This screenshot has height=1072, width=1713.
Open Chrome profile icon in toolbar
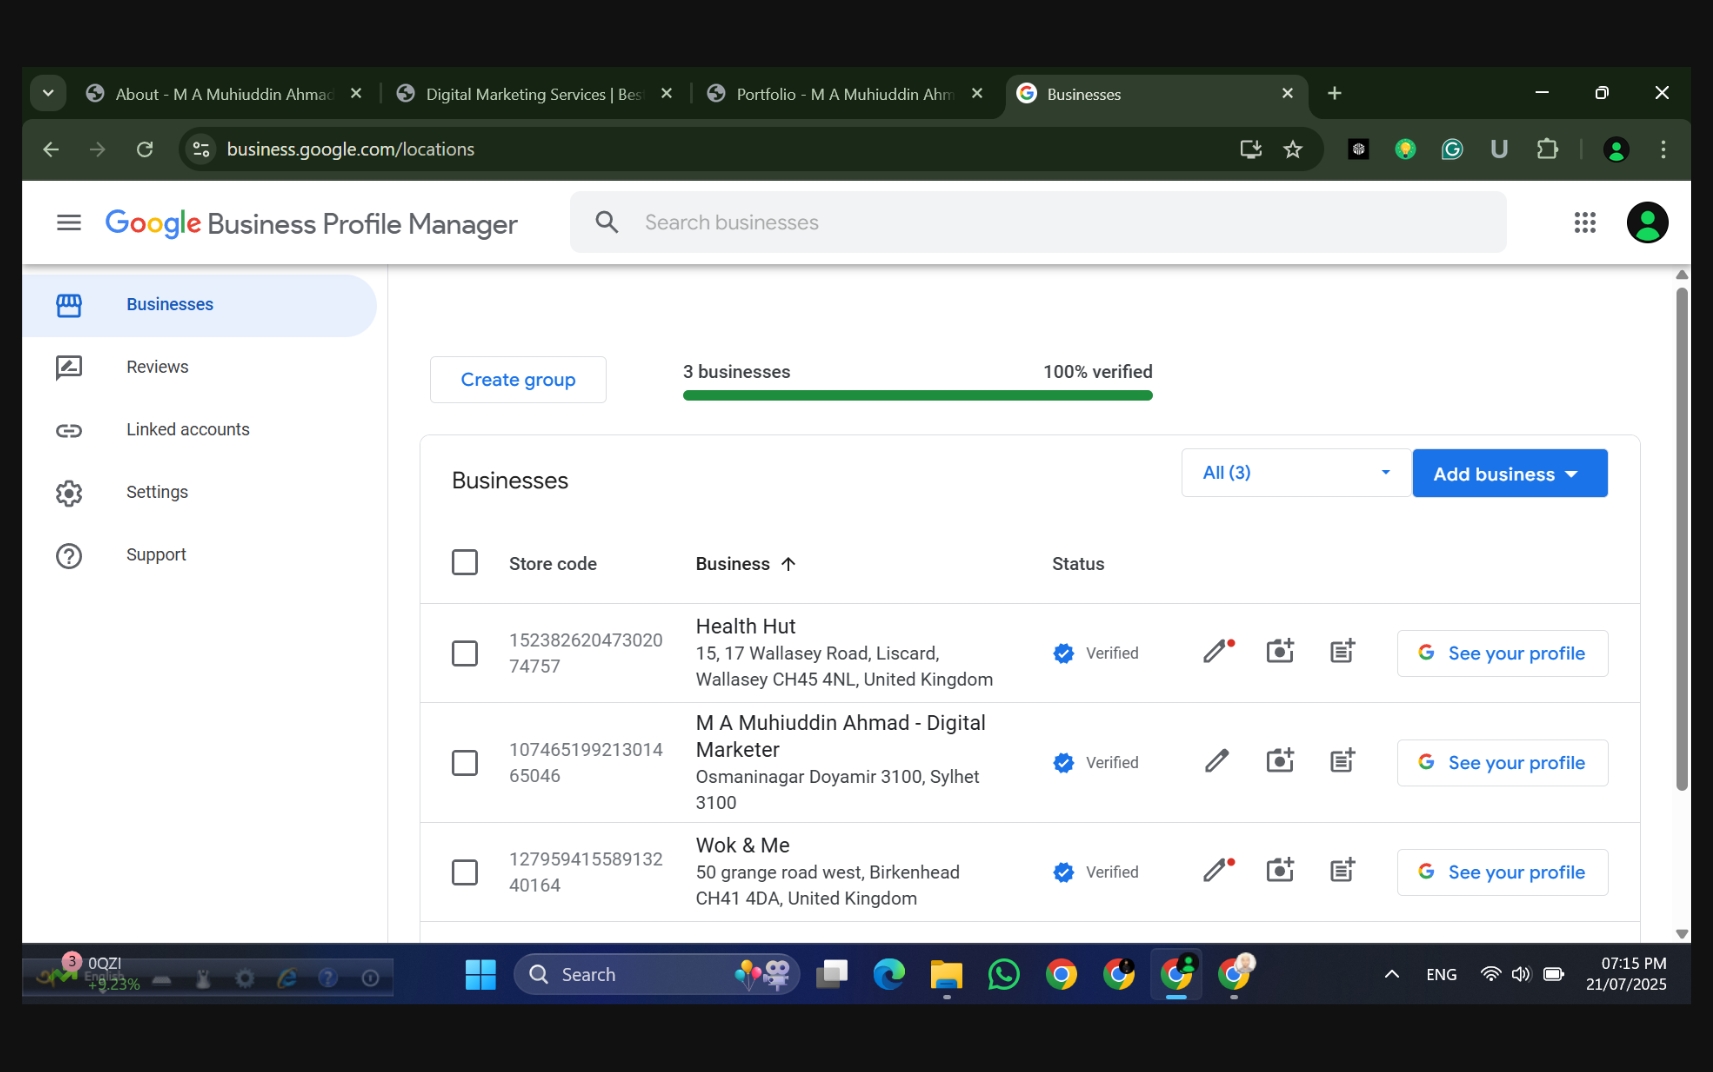tap(1616, 149)
